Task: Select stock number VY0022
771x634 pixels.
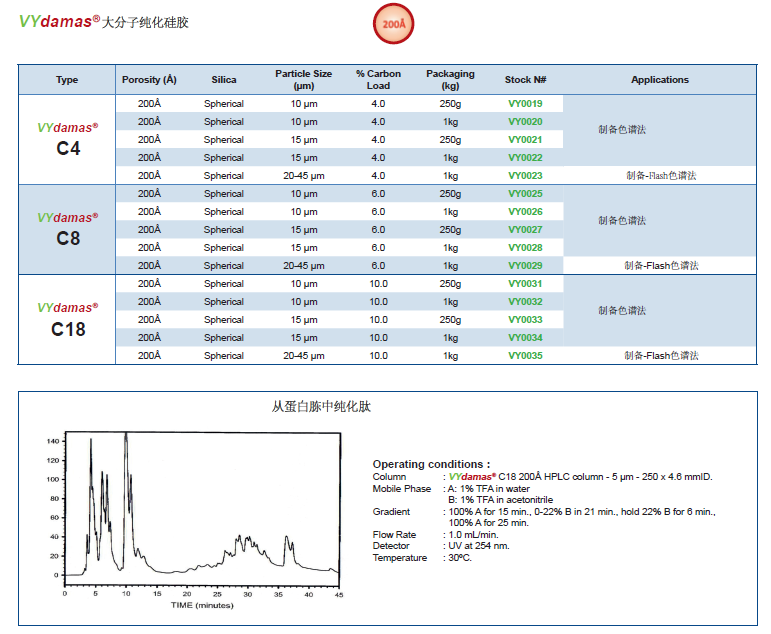Action: (525, 158)
